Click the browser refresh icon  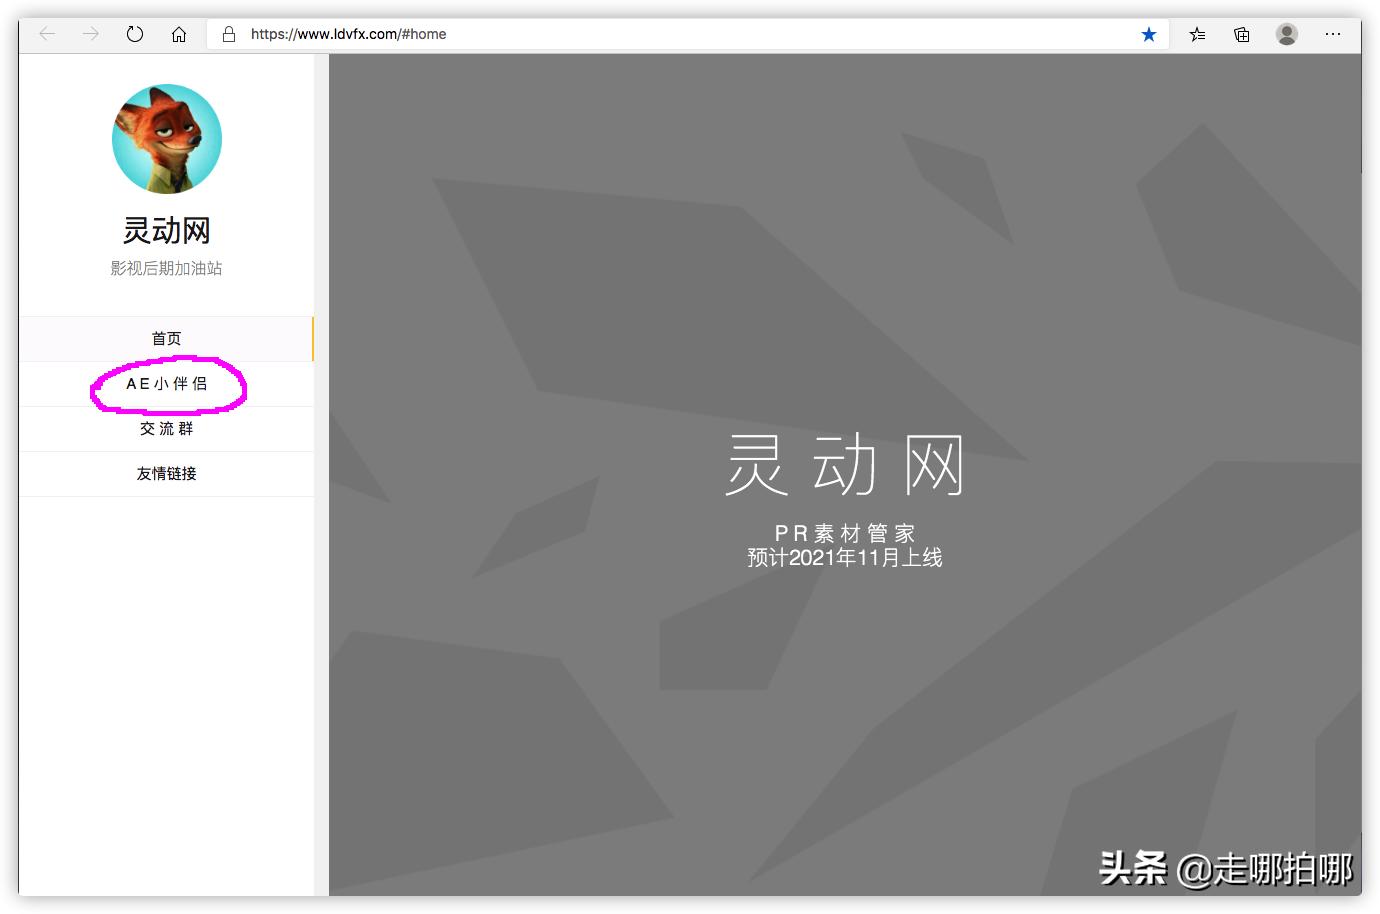point(135,33)
